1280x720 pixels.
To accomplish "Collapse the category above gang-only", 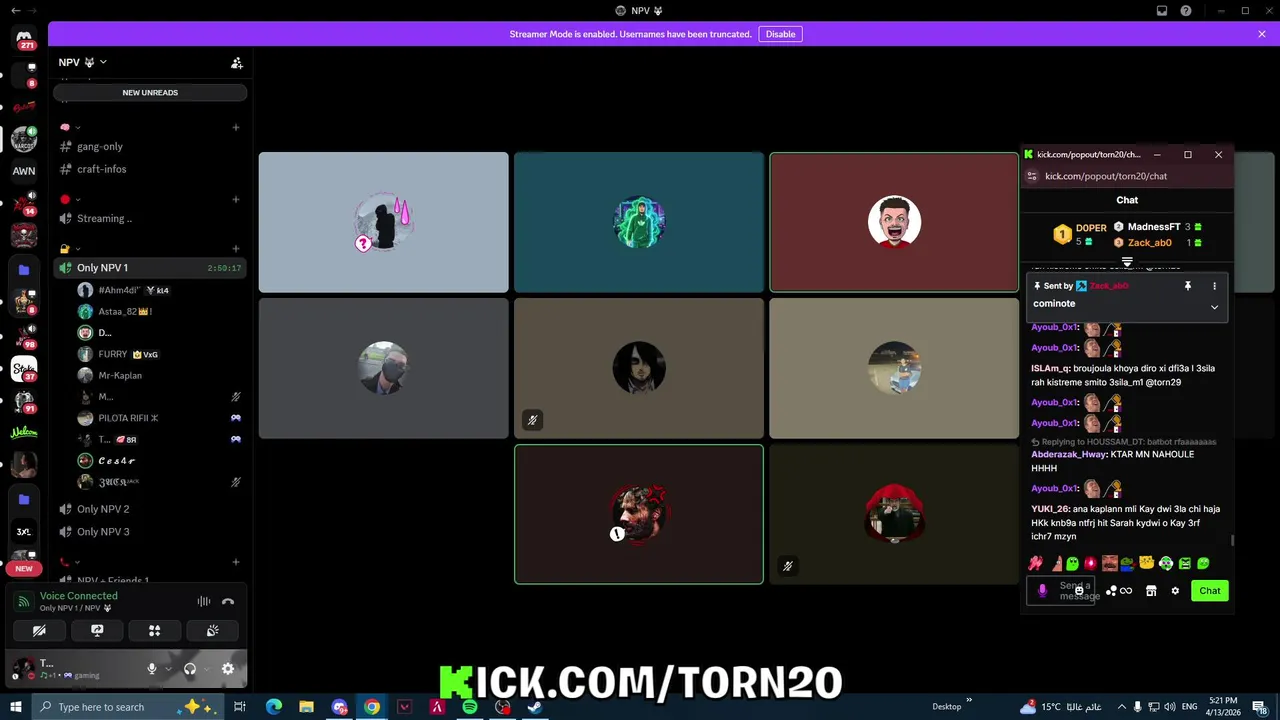I will coord(70,127).
